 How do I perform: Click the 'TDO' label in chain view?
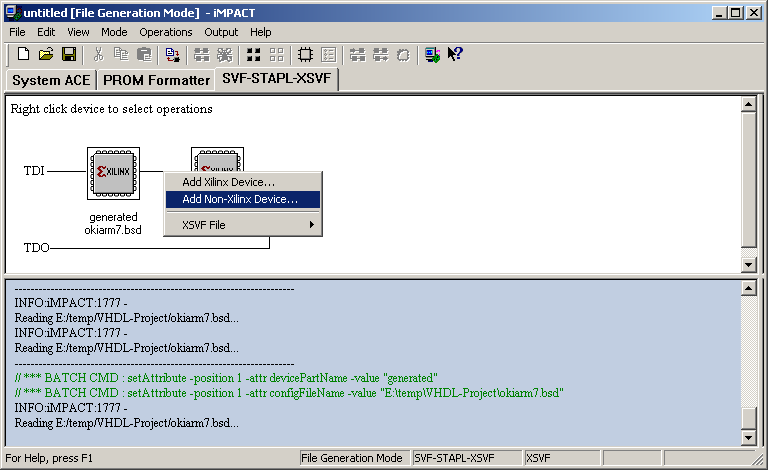tap(37, 248)
